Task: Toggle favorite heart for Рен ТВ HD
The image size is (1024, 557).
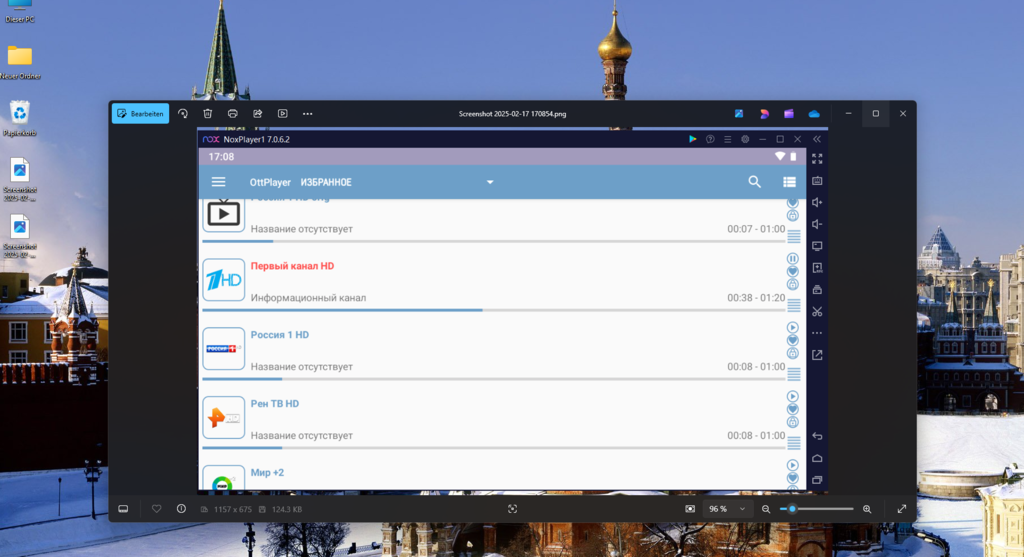Action: (793, 409)
